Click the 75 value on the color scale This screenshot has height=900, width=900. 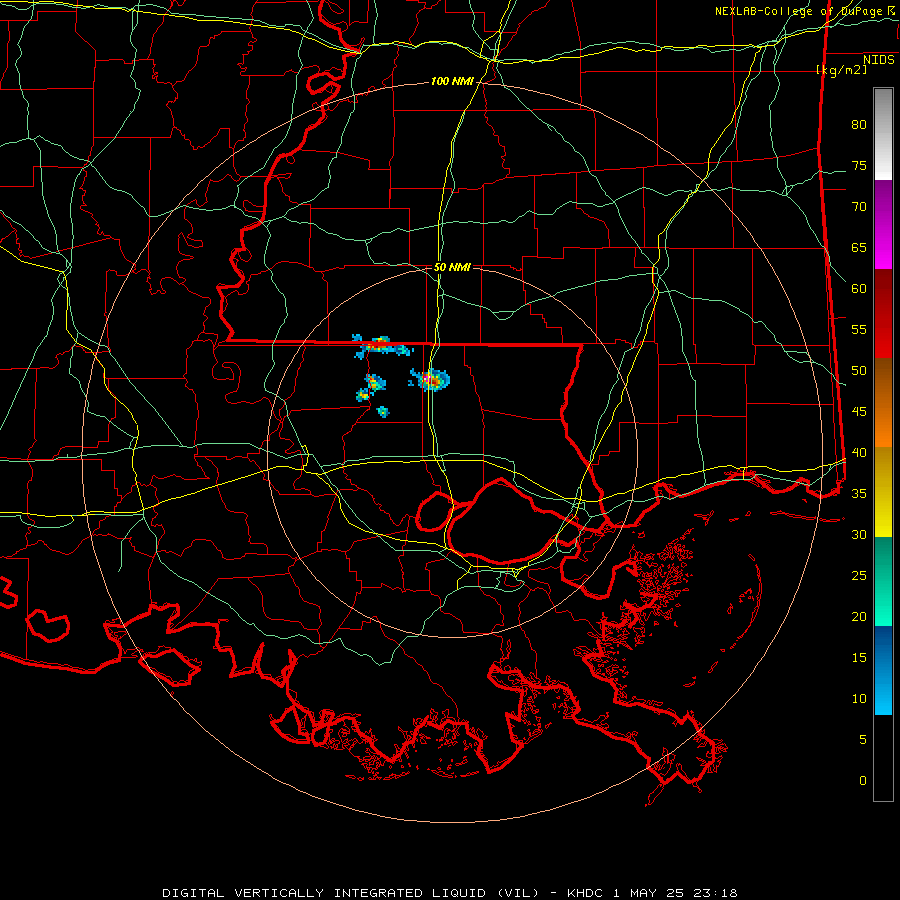[859, 165]
